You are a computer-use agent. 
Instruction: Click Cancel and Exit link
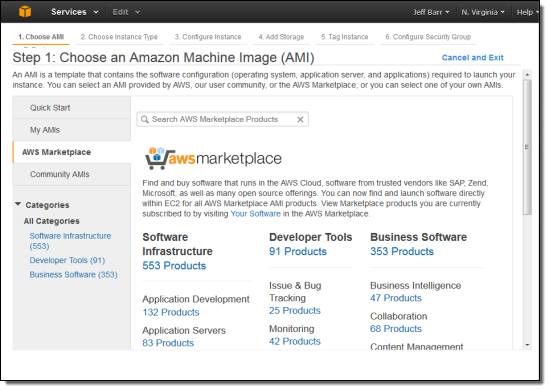[472, 58]
